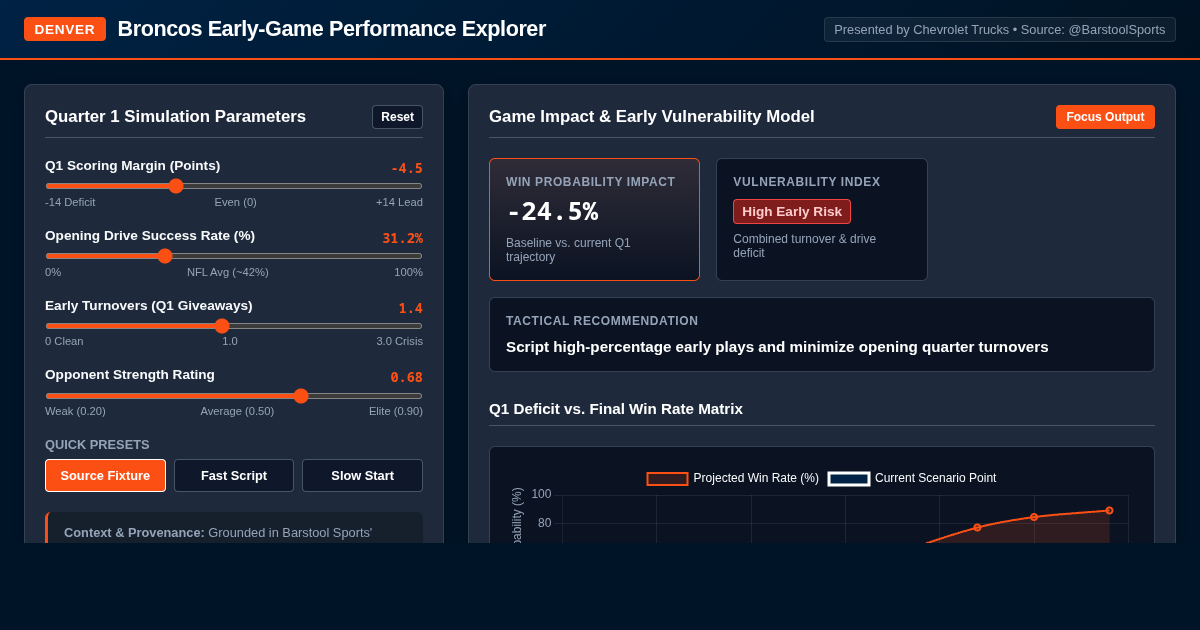1200x630 pixels.
Task: Apply the Fast Script preset
Action: (234, 476)
